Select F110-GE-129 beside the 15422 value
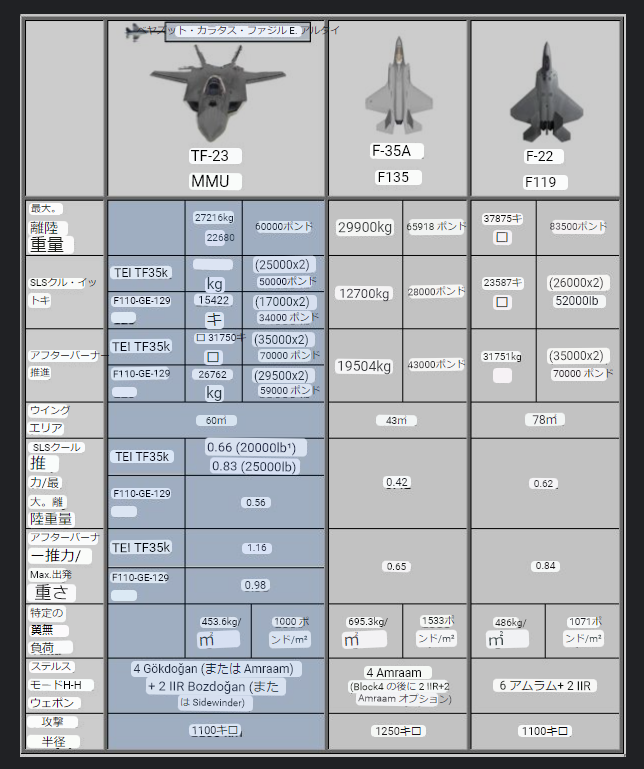644x769 pixels. (x=141, y=301)
